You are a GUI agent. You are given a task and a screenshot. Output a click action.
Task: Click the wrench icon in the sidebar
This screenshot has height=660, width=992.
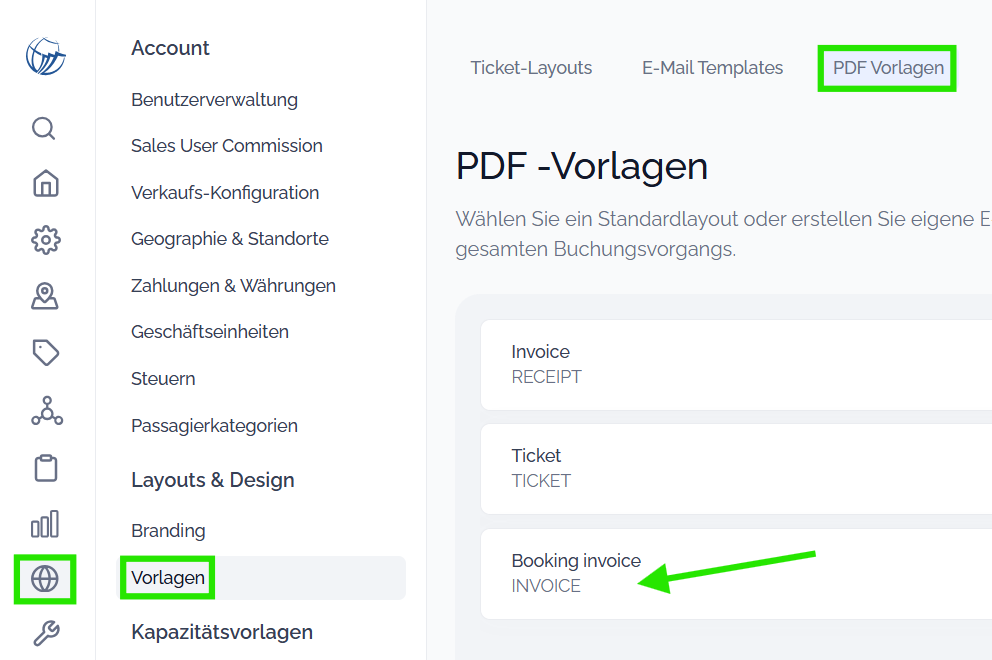click(44, 634)
